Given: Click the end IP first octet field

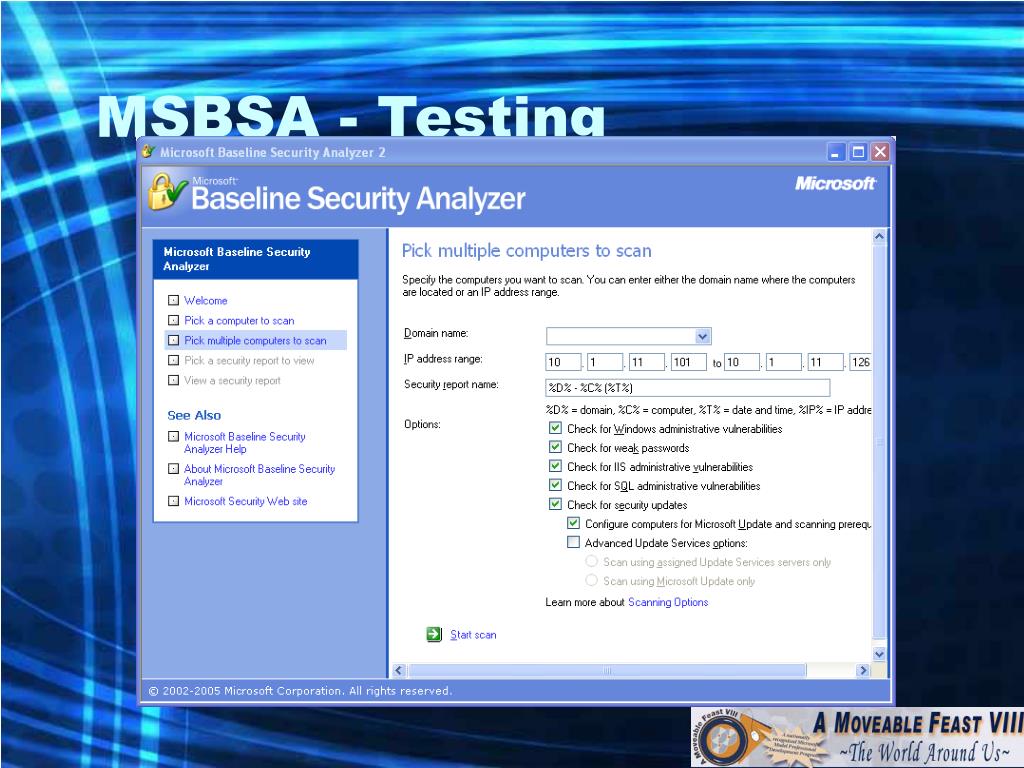Looking at the screenshot, I should (x=742, y=362).
